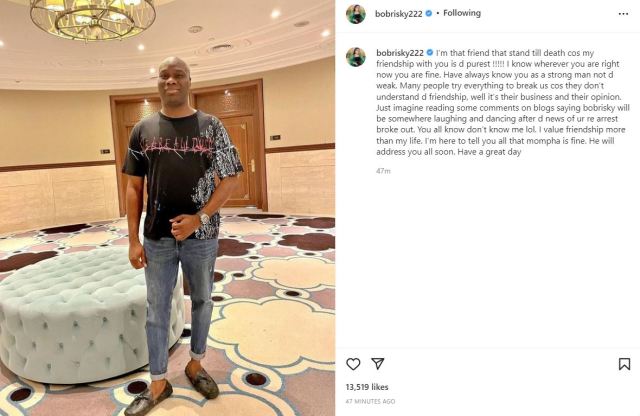Open bobrisky222 username in the post header
The image size is (640, 416).
398,14
